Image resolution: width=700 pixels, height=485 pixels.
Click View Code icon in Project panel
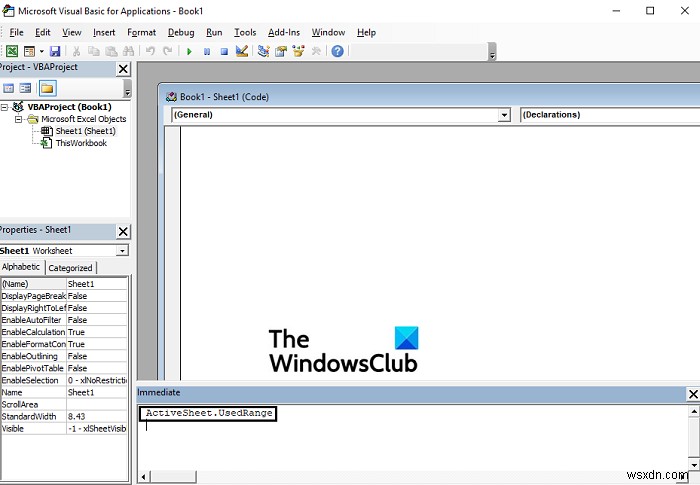[8, 88]
